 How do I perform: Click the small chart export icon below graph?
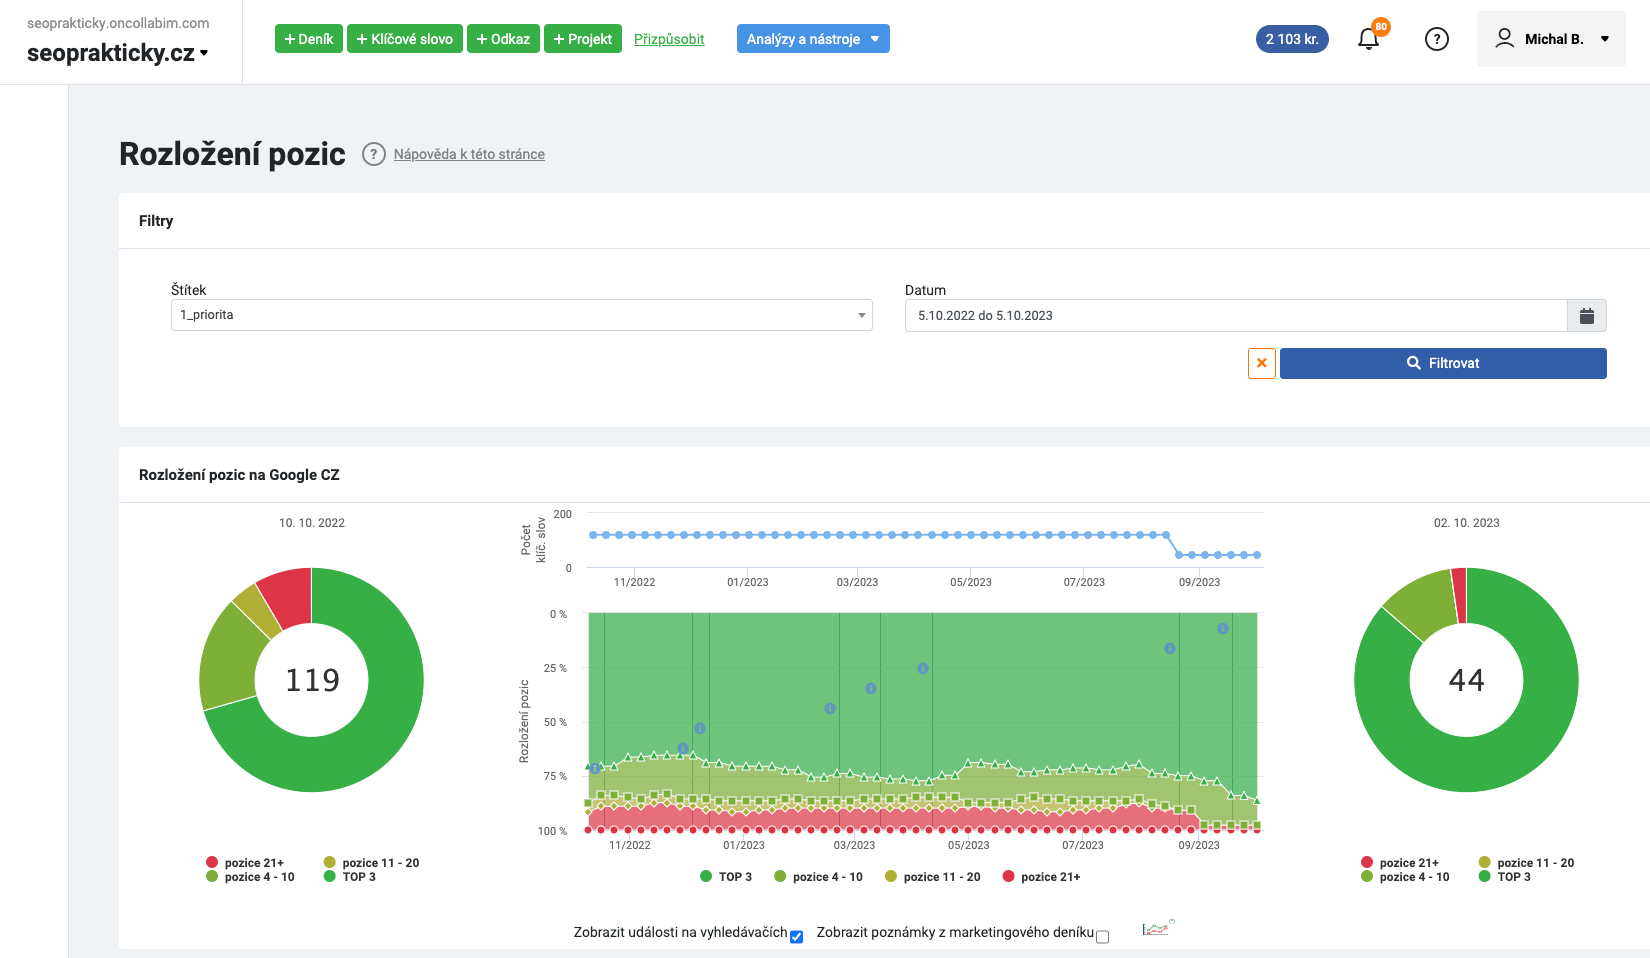(1157, 929)
